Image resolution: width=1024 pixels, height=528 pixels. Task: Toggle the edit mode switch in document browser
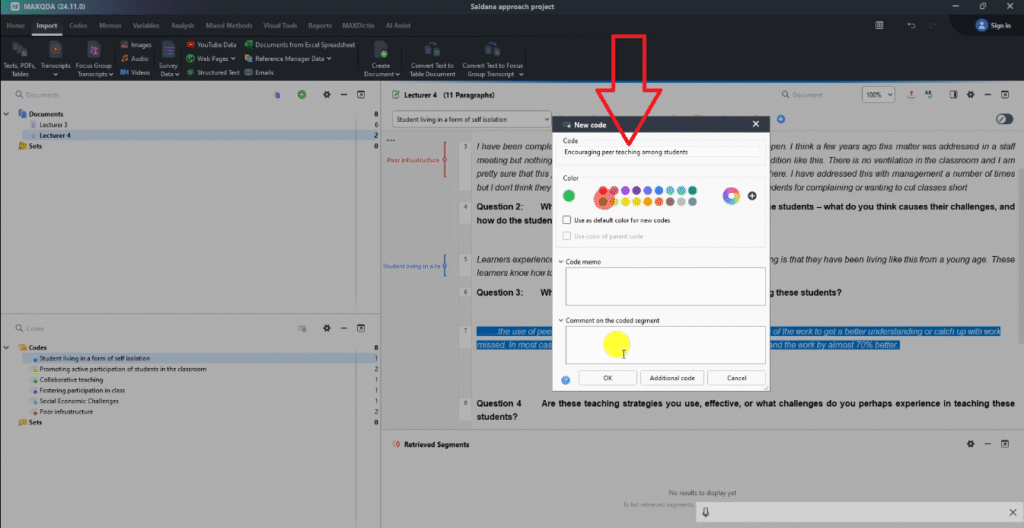[1004, 119]
